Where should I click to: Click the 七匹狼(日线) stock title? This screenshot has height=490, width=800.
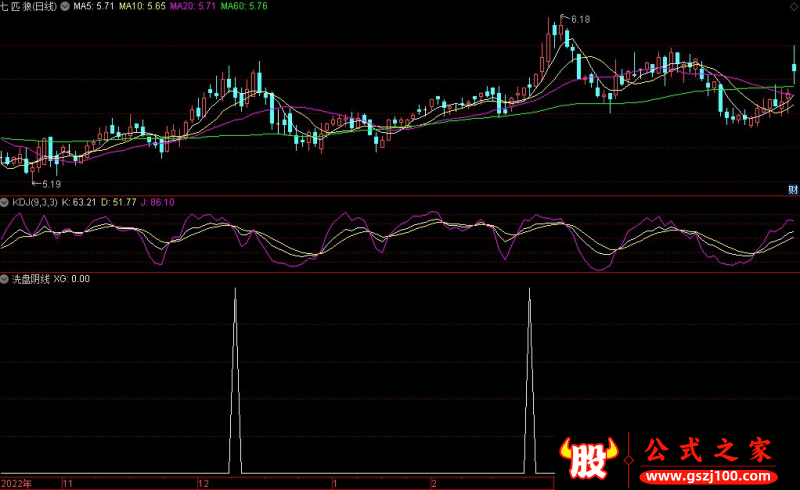tap(30, 7)
